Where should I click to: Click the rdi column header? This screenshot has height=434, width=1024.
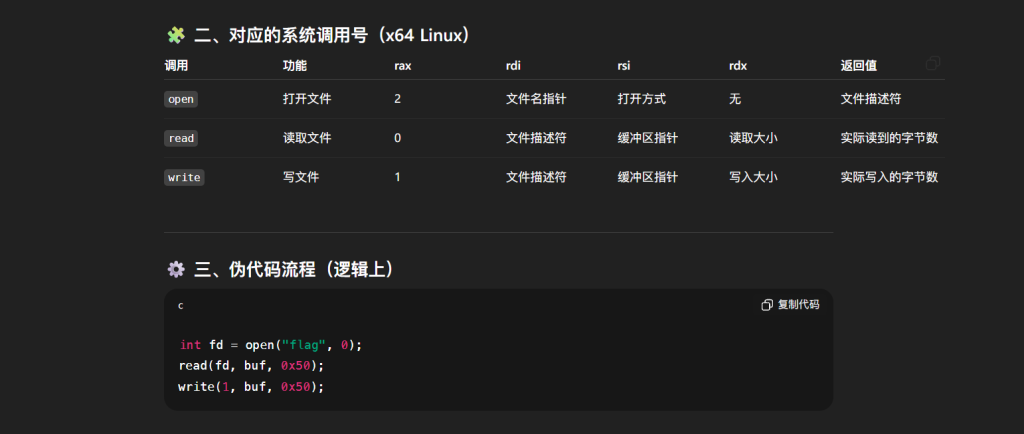pos(514,66)
